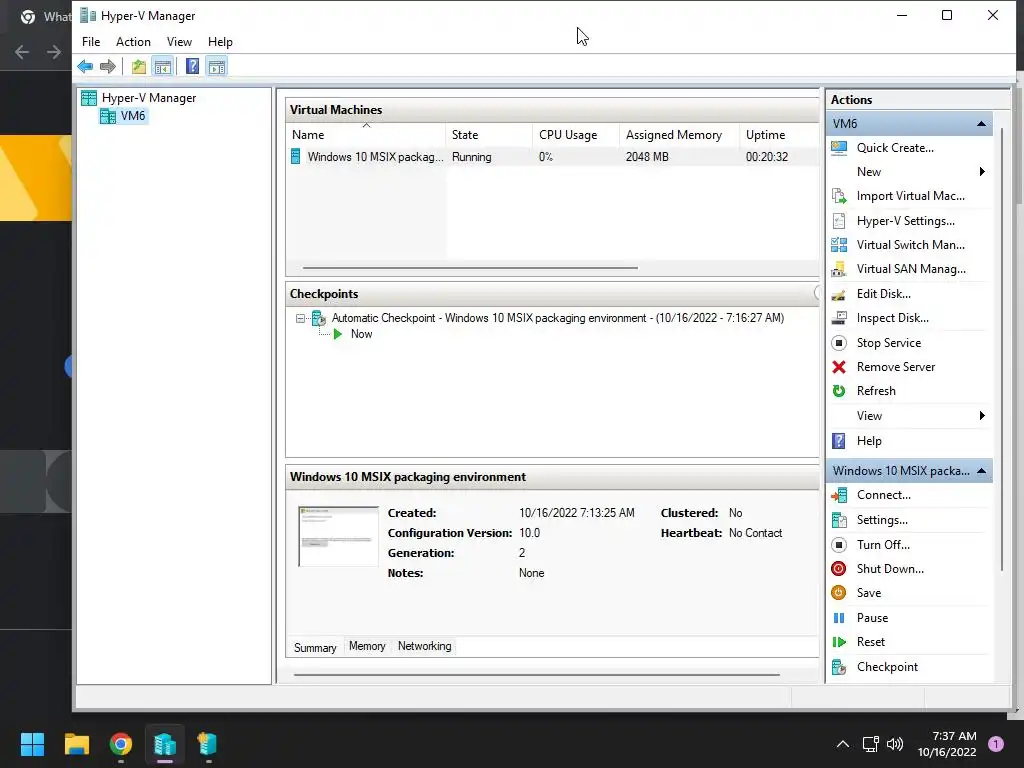The image size is (1024, 768).
Task: Select VM6 server in the tree
Action: point(133,116)
